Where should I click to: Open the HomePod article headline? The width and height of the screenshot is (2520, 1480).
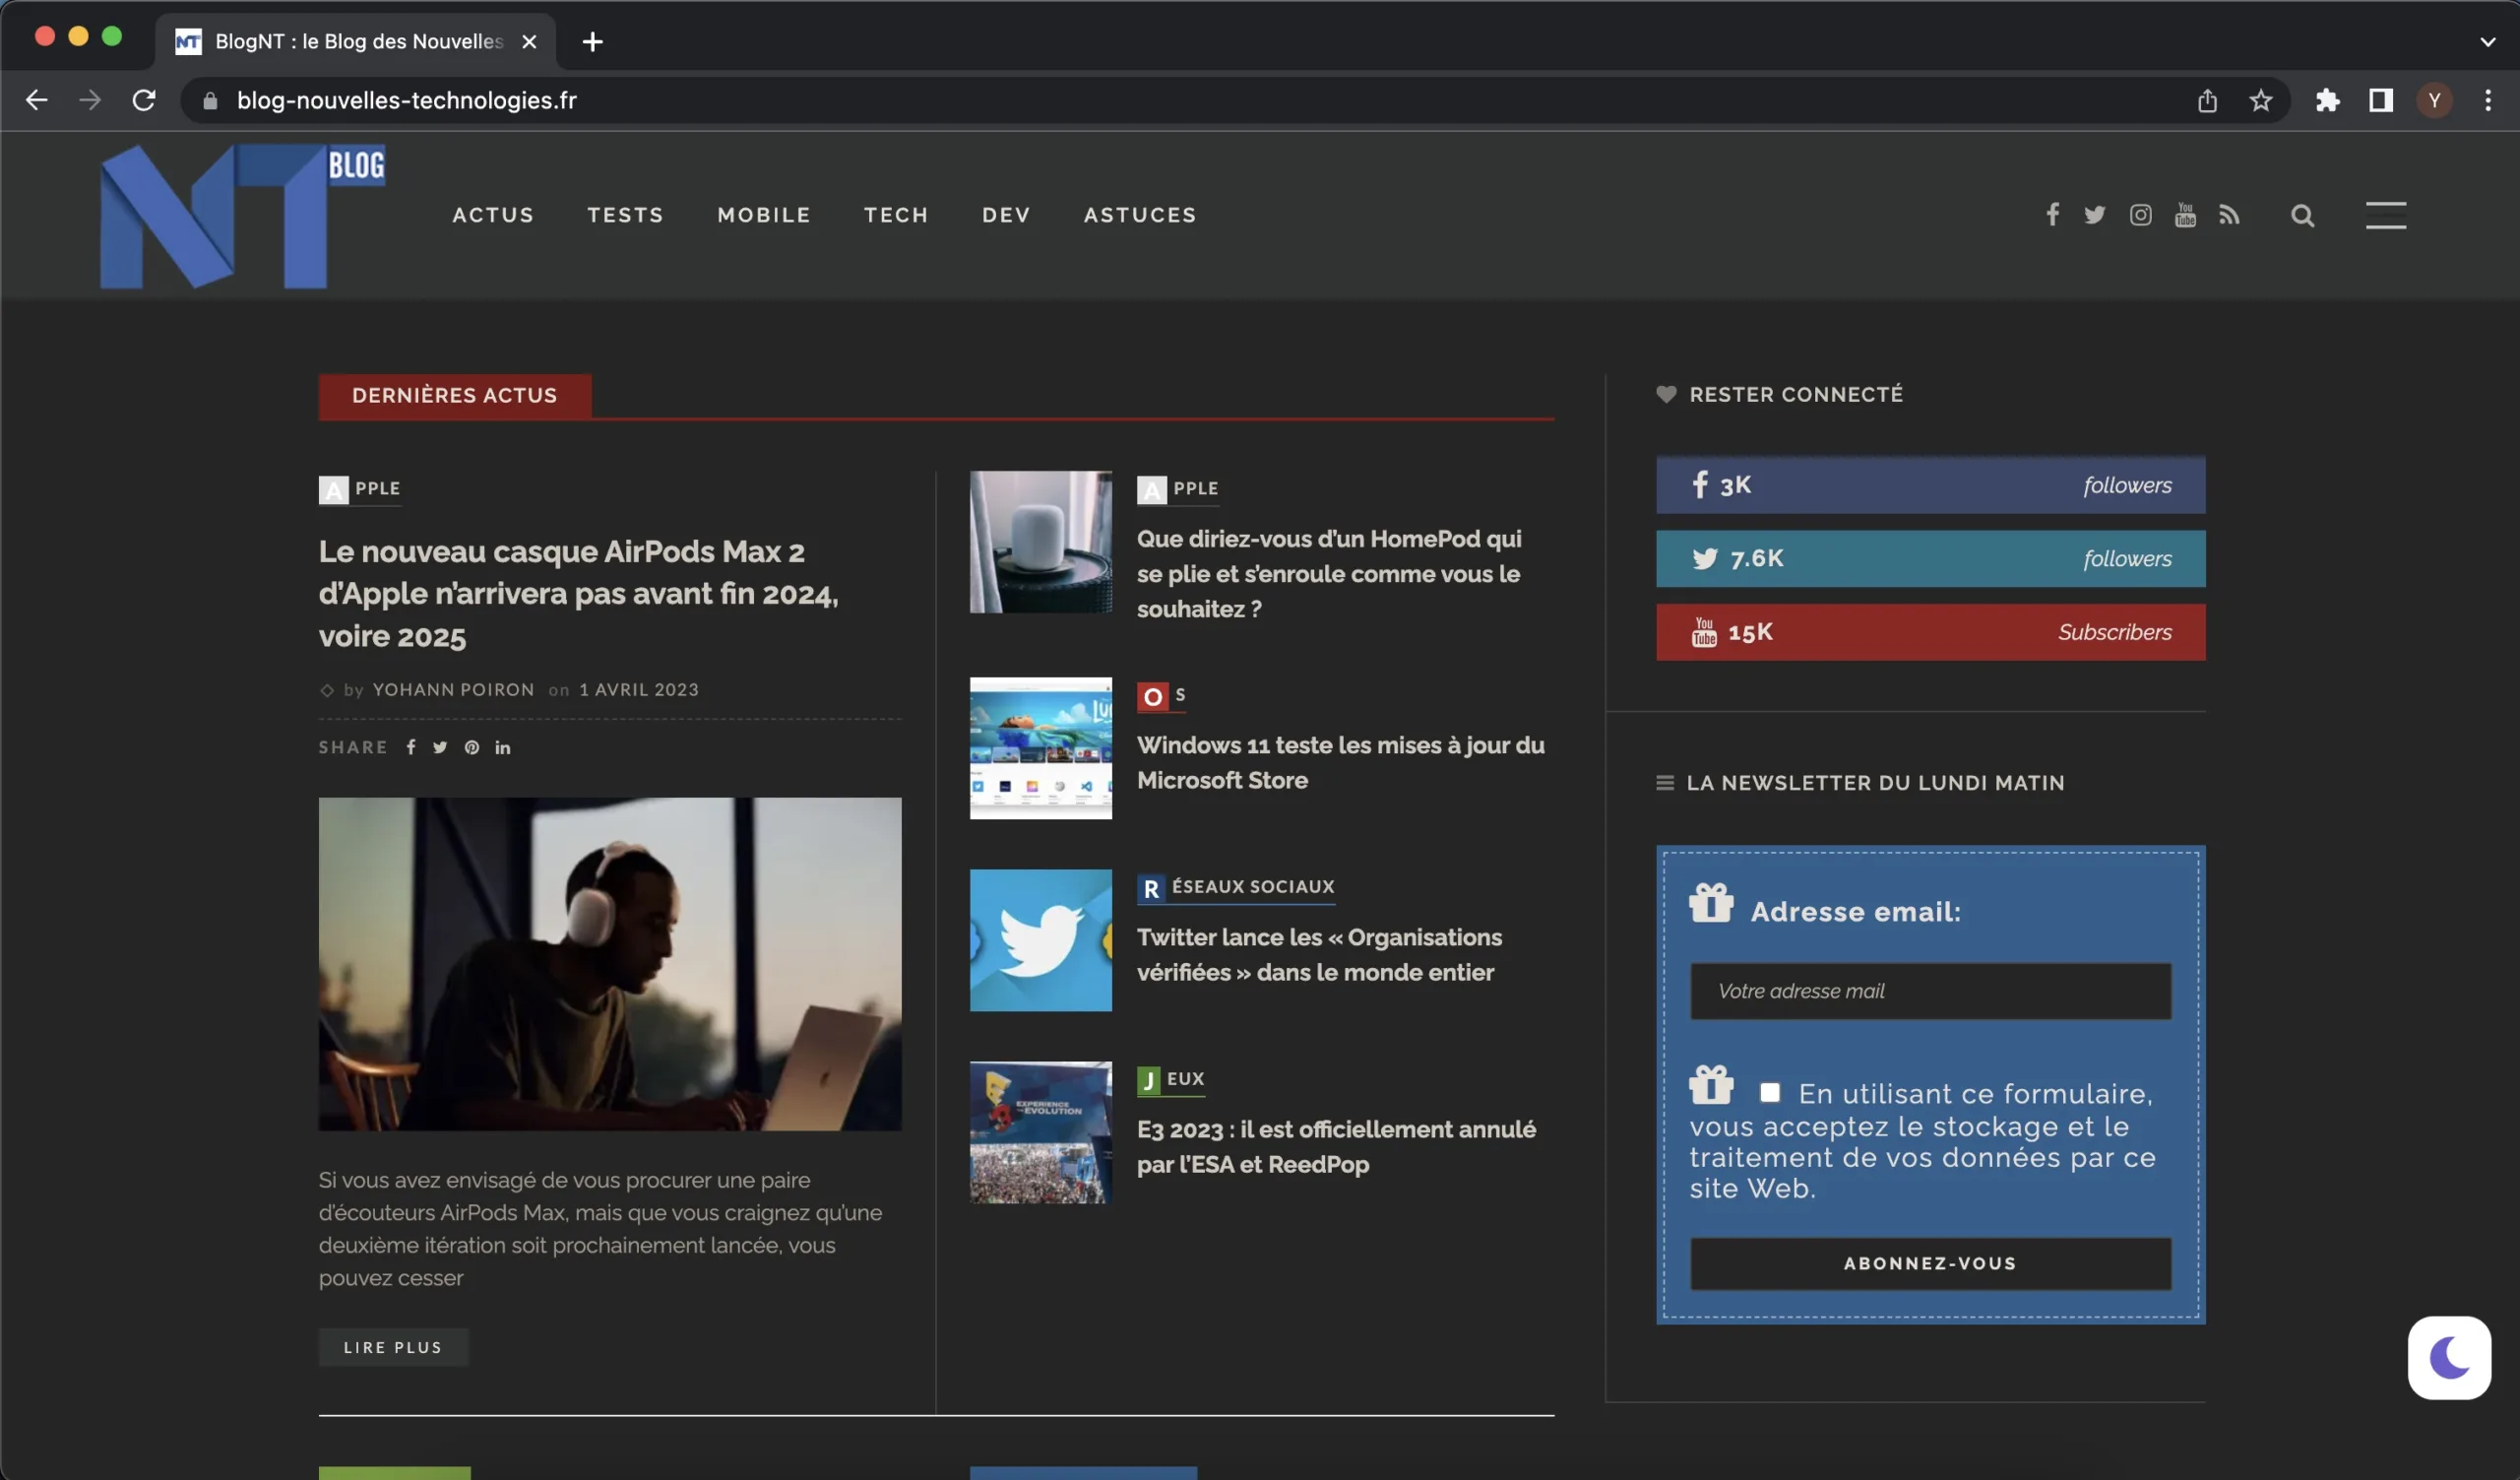click(x=1329, y=574)
